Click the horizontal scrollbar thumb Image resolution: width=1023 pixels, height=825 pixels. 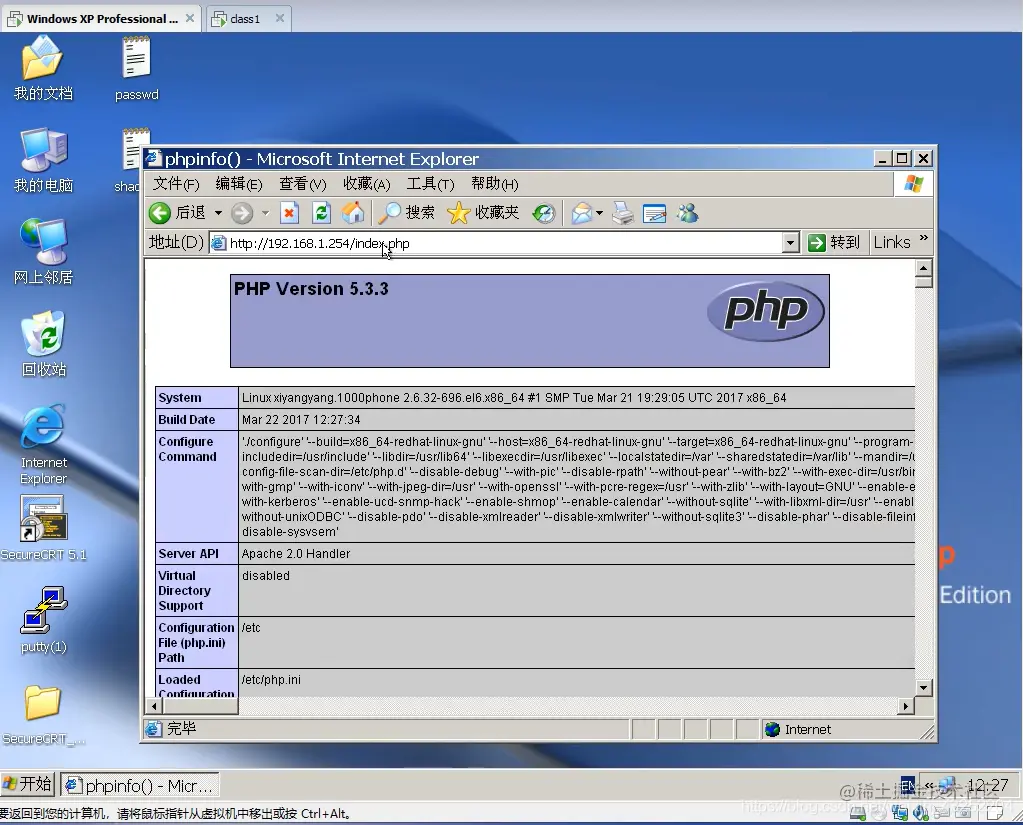point(200,706)
